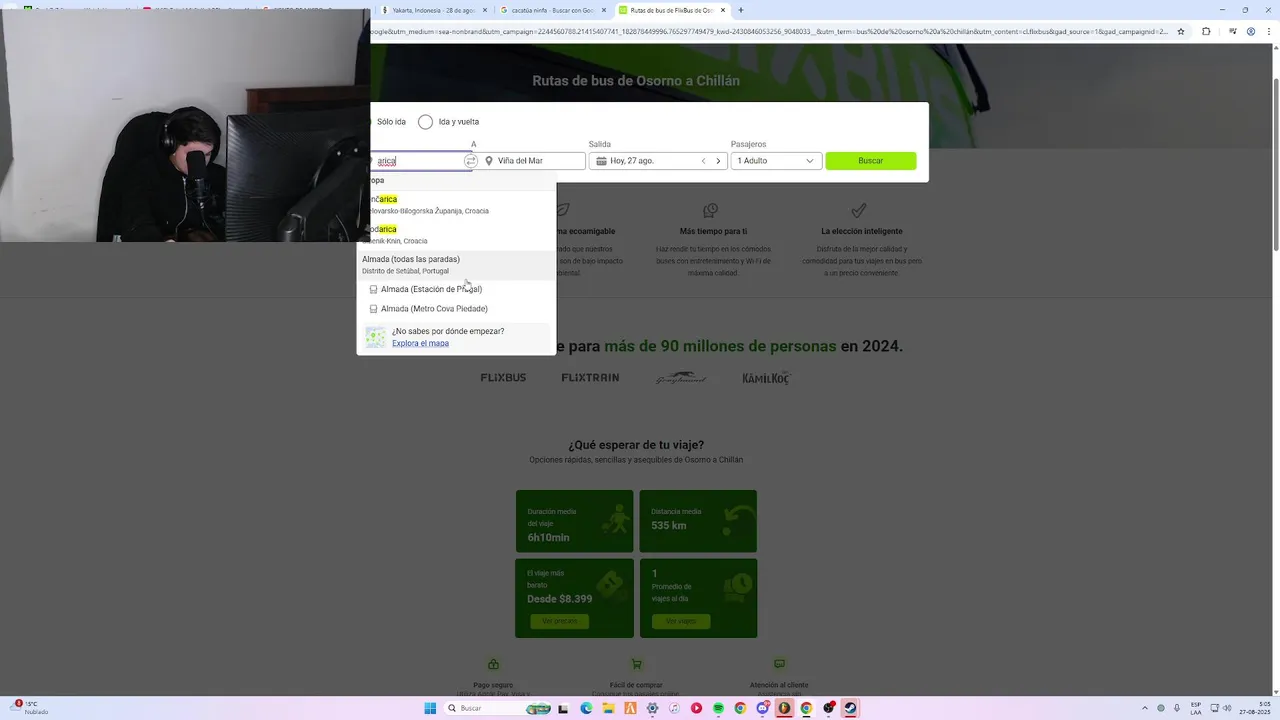The image size is (1280, 720).
Task: Open the Windows Start menu
Action: 430,708
